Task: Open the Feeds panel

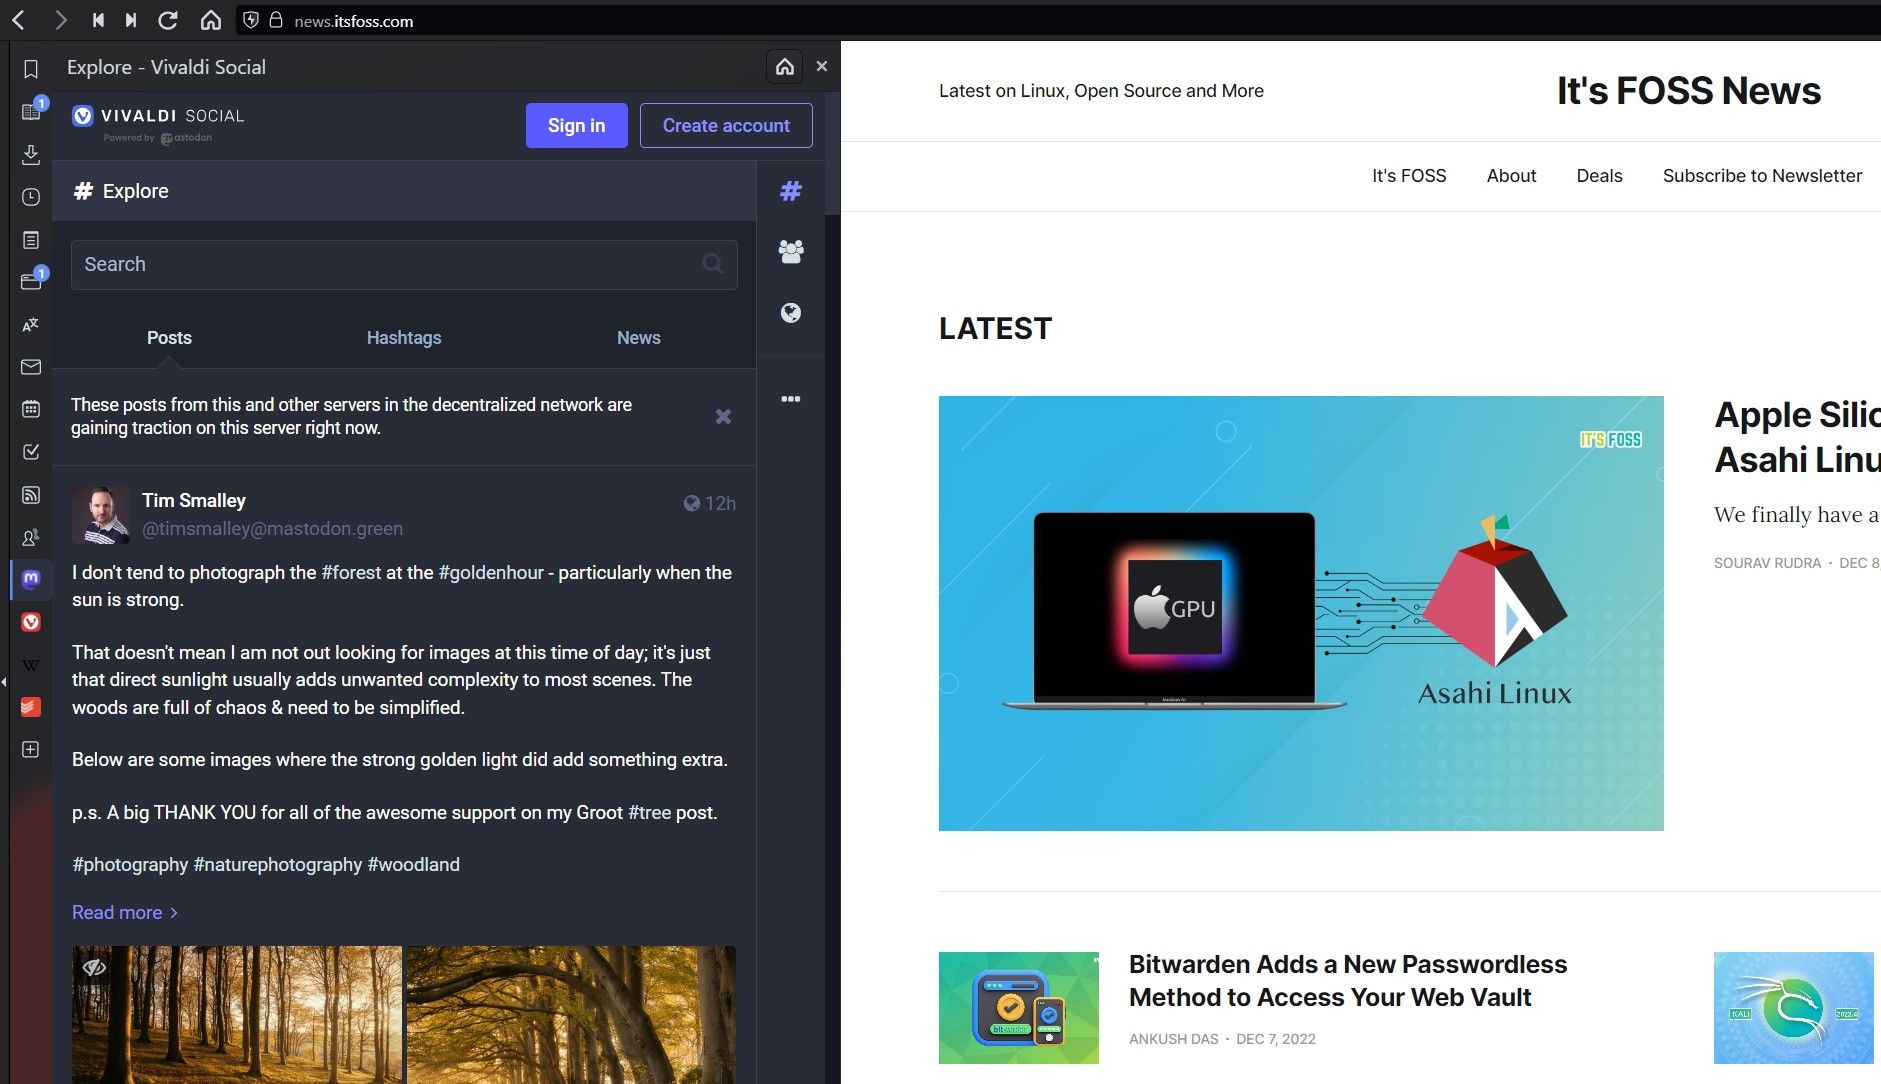Action: [x=30, y=494]
